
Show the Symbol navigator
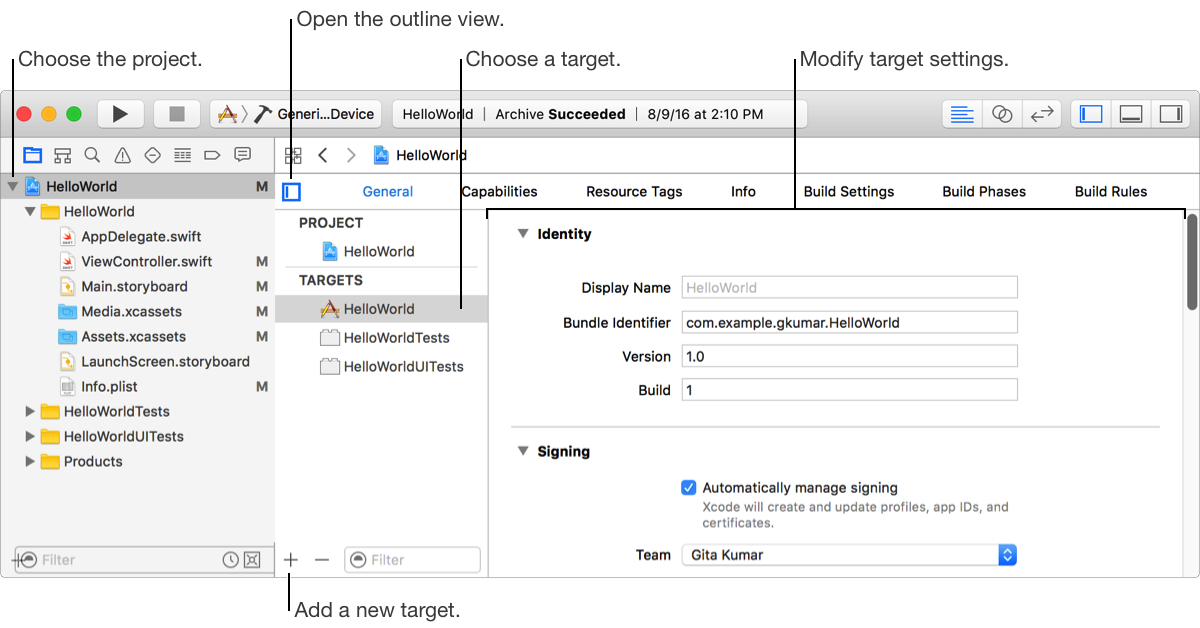pos(63,155)
